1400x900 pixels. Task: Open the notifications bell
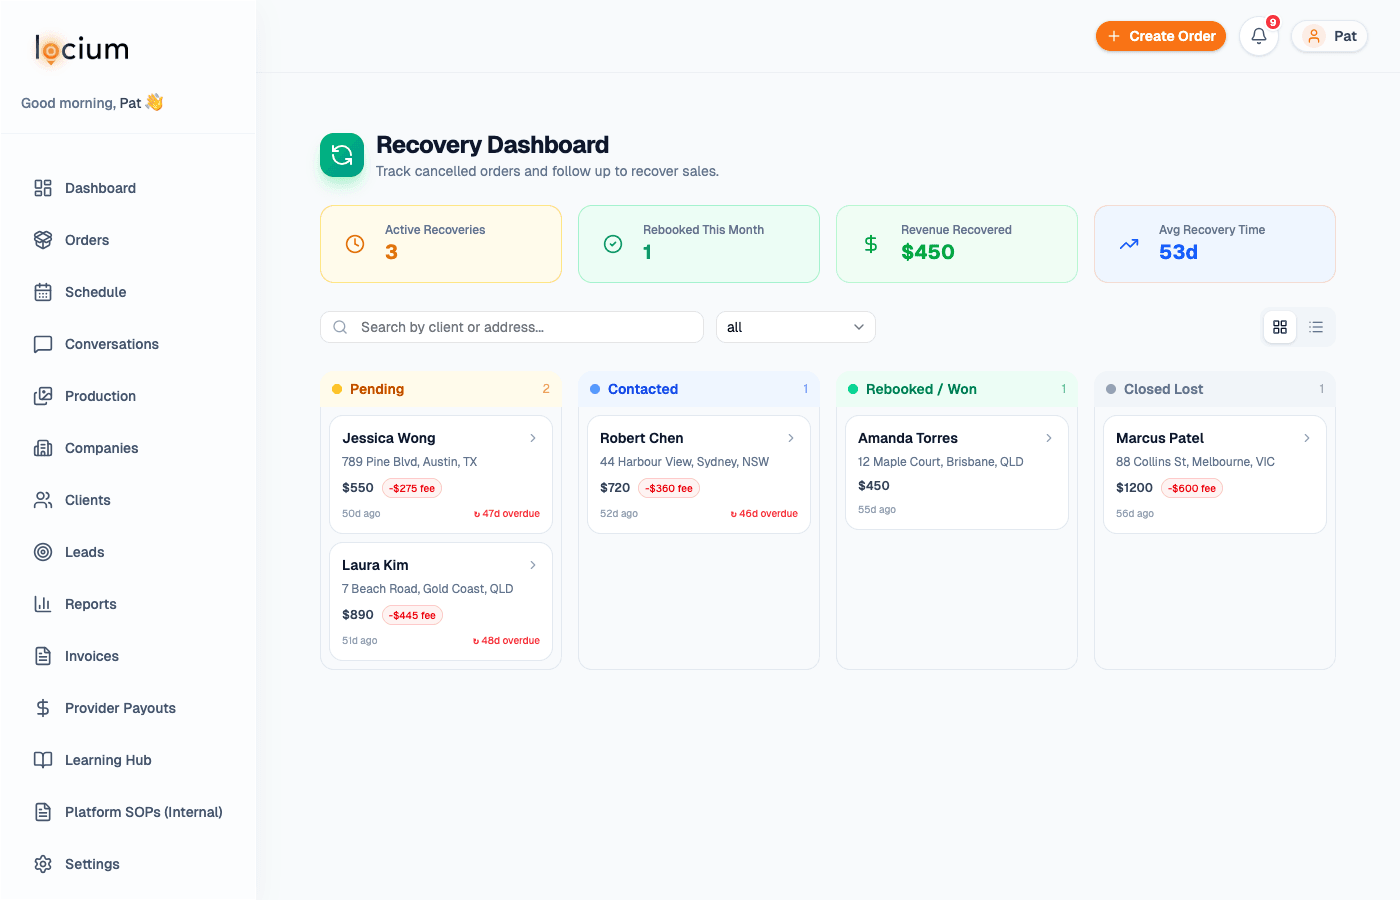[1259, 36]
